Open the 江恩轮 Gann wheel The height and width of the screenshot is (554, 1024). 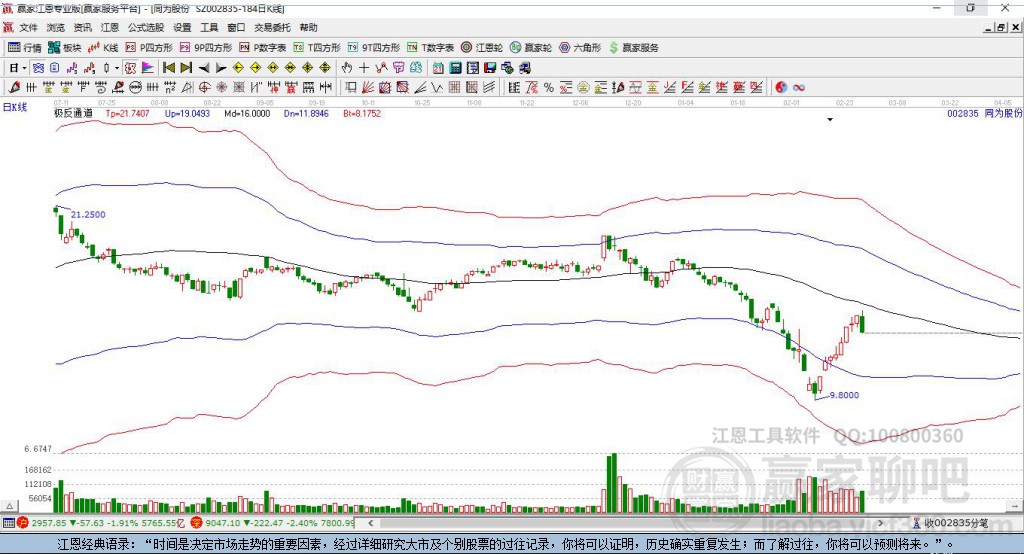tap(482, 48)
